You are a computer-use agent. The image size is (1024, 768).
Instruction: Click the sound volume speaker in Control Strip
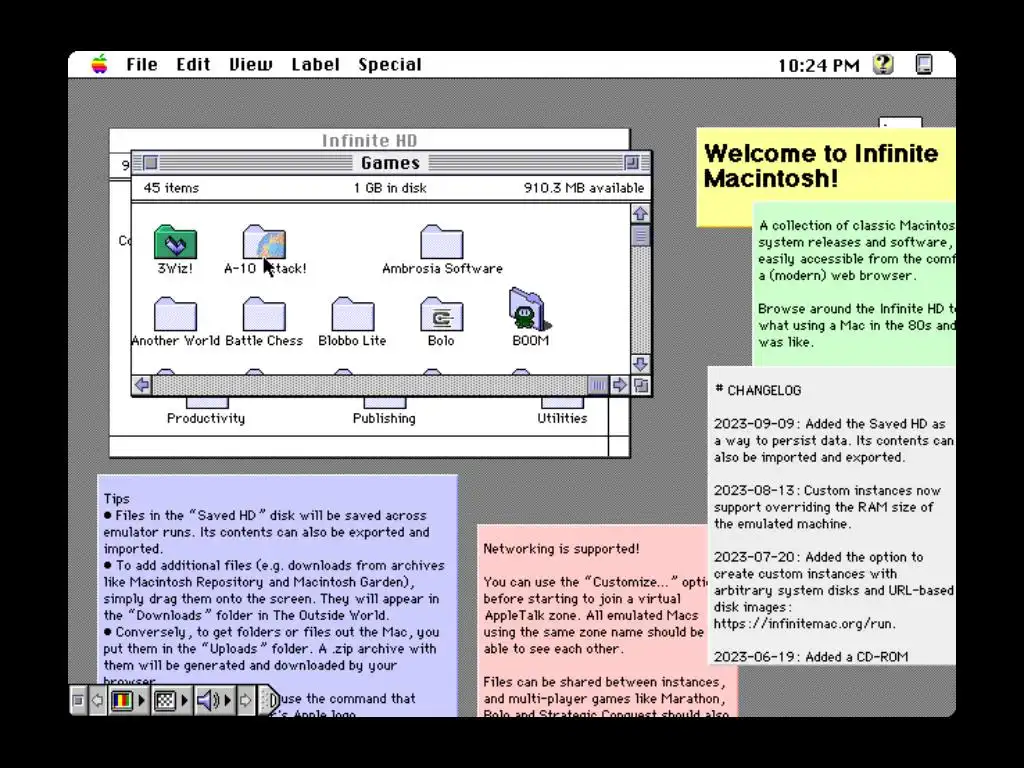[214, 701]
